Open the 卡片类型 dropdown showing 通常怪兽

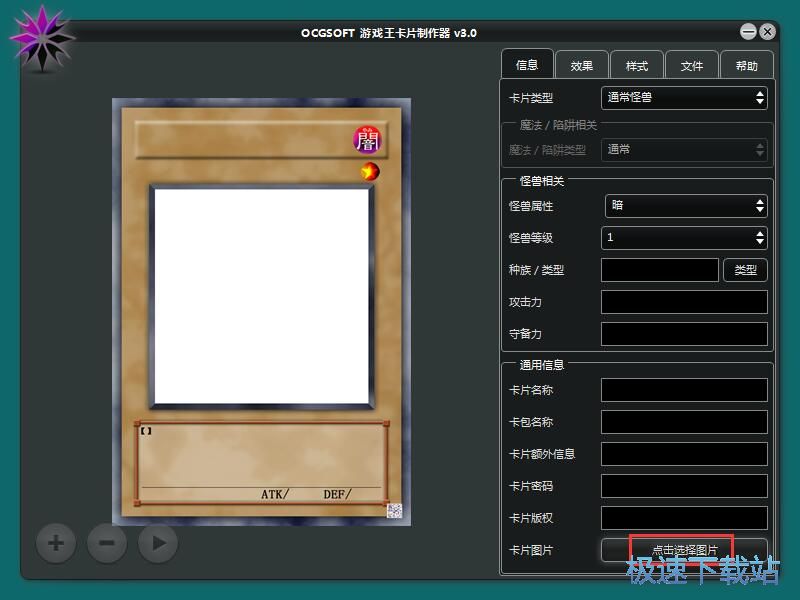point(684,97)
